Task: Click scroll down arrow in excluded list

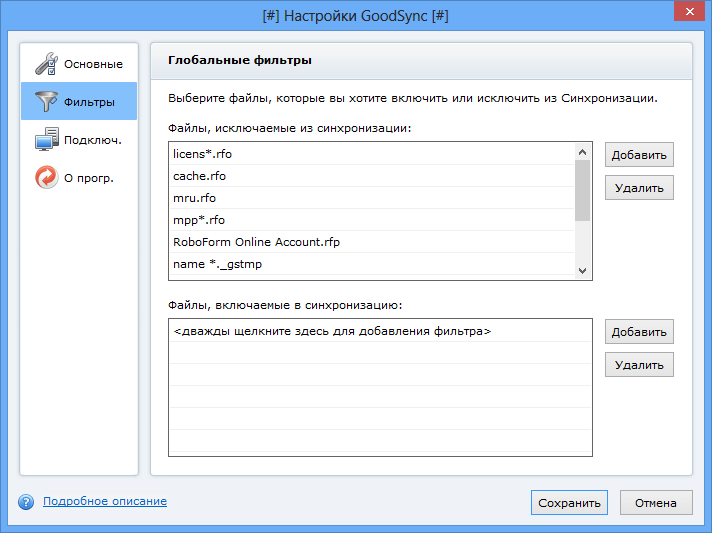Action: (583, 271)
